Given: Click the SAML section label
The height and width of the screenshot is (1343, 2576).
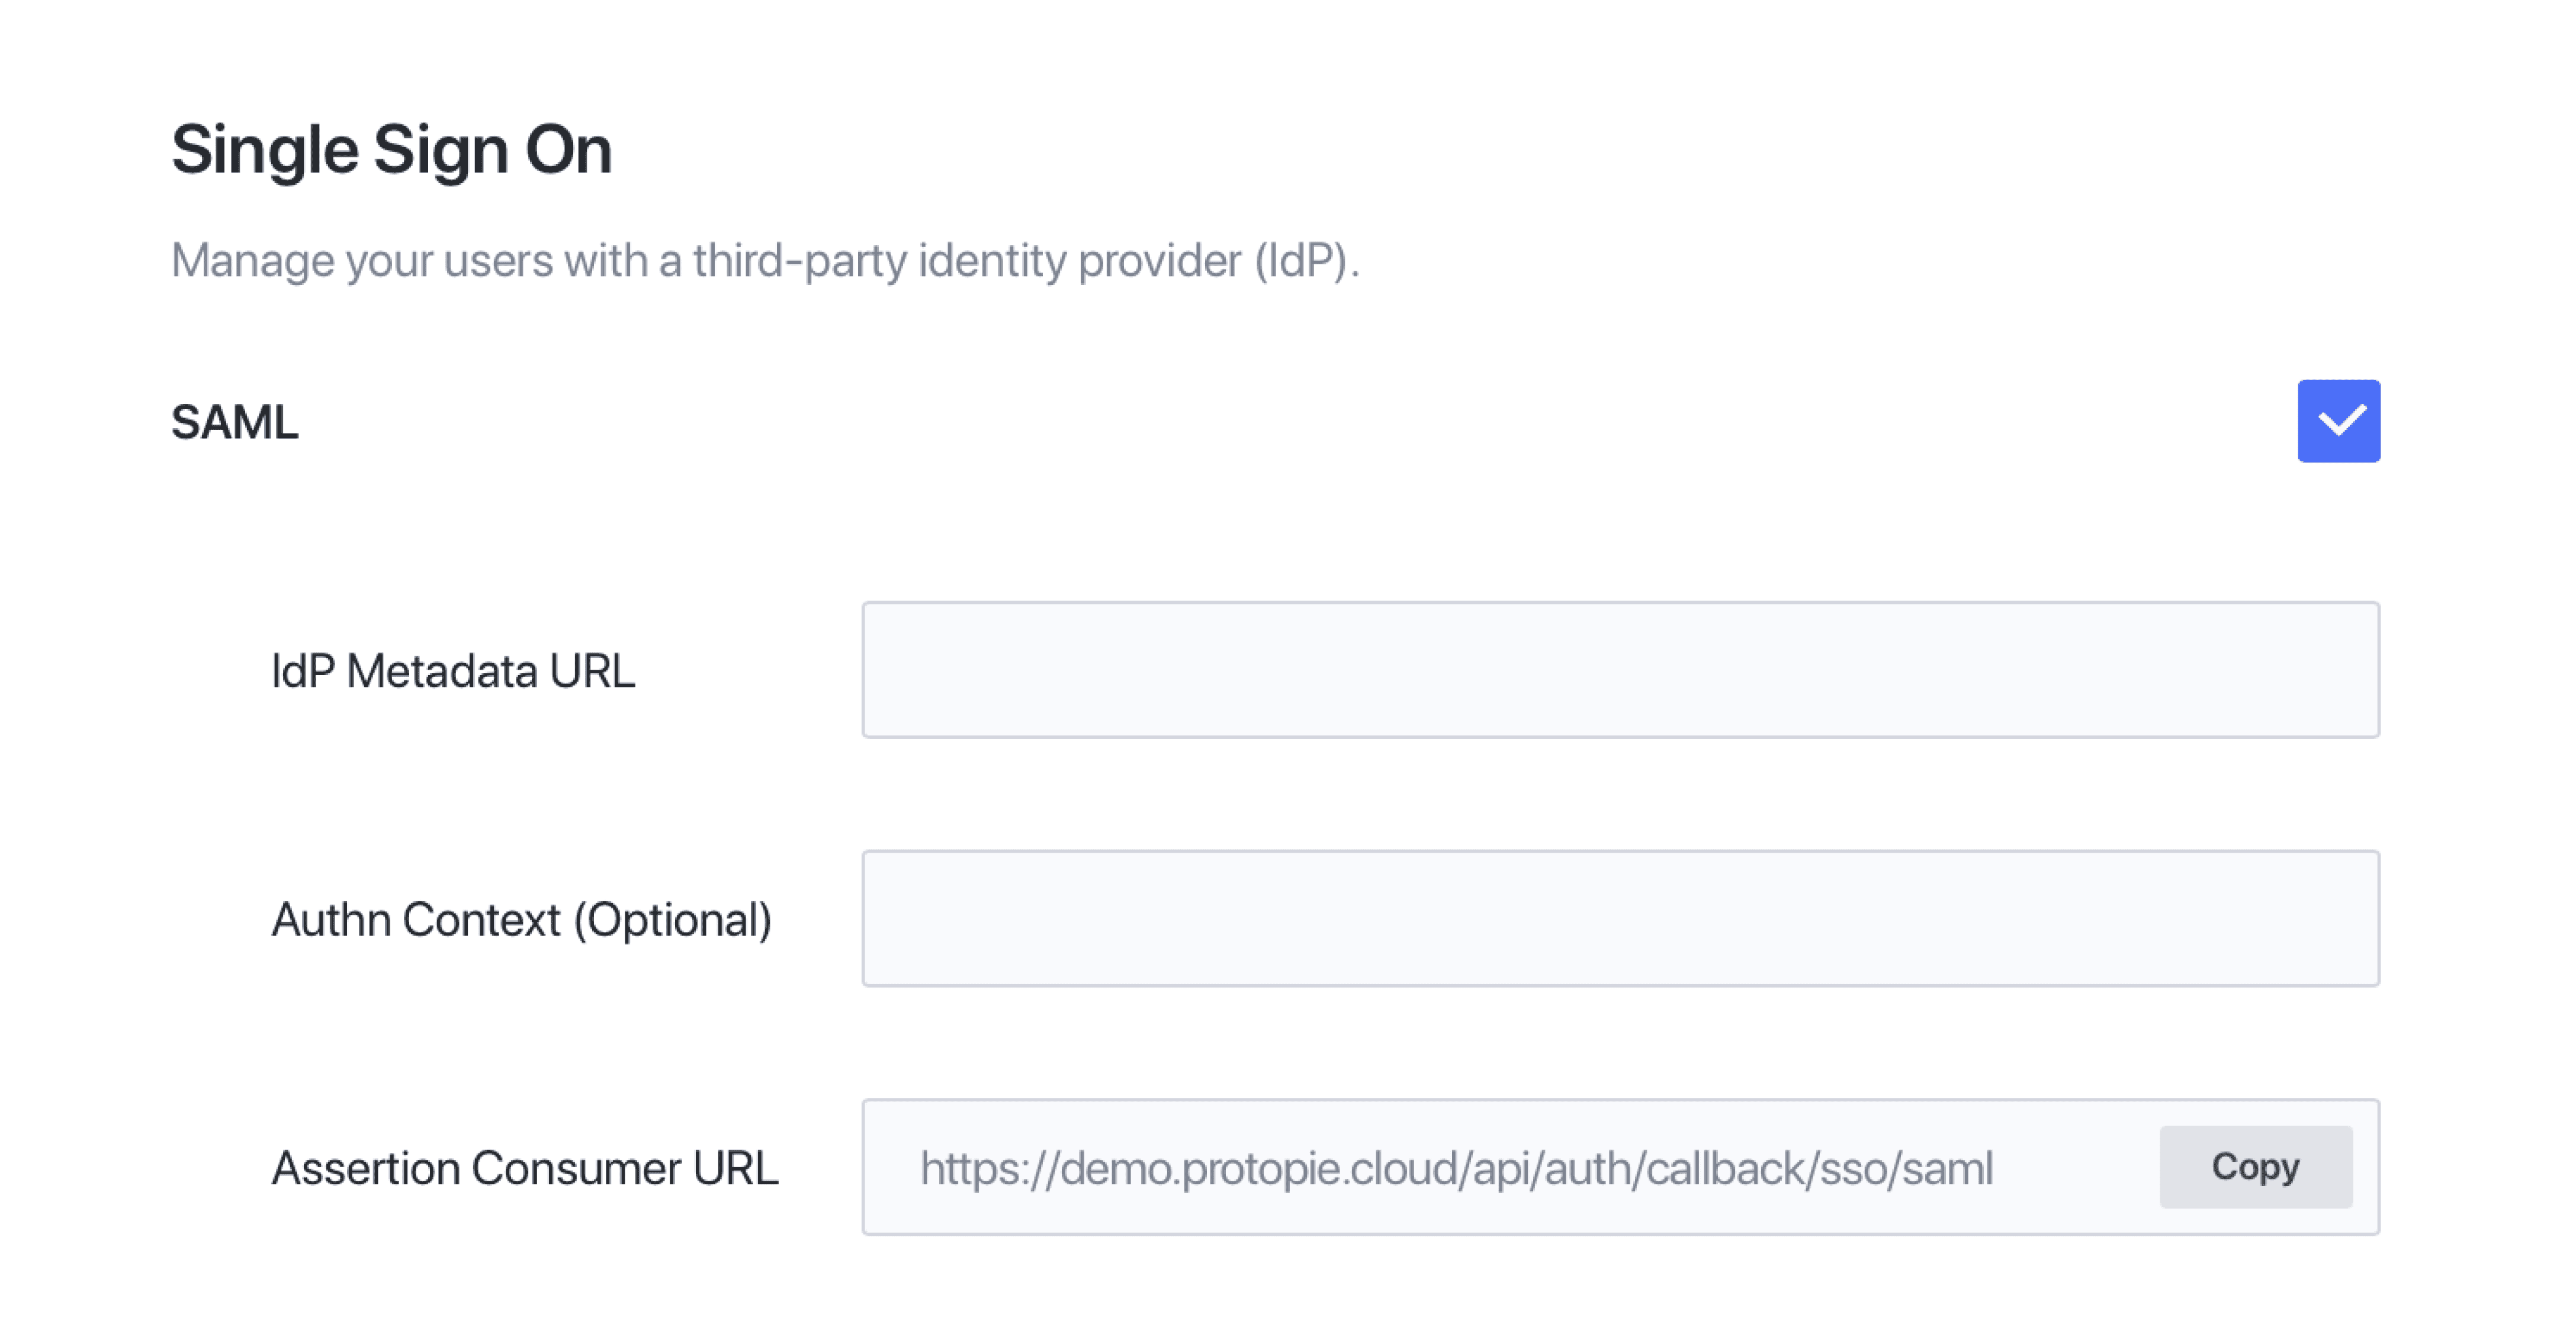Looking at the screenshot, I should point(234,421).
